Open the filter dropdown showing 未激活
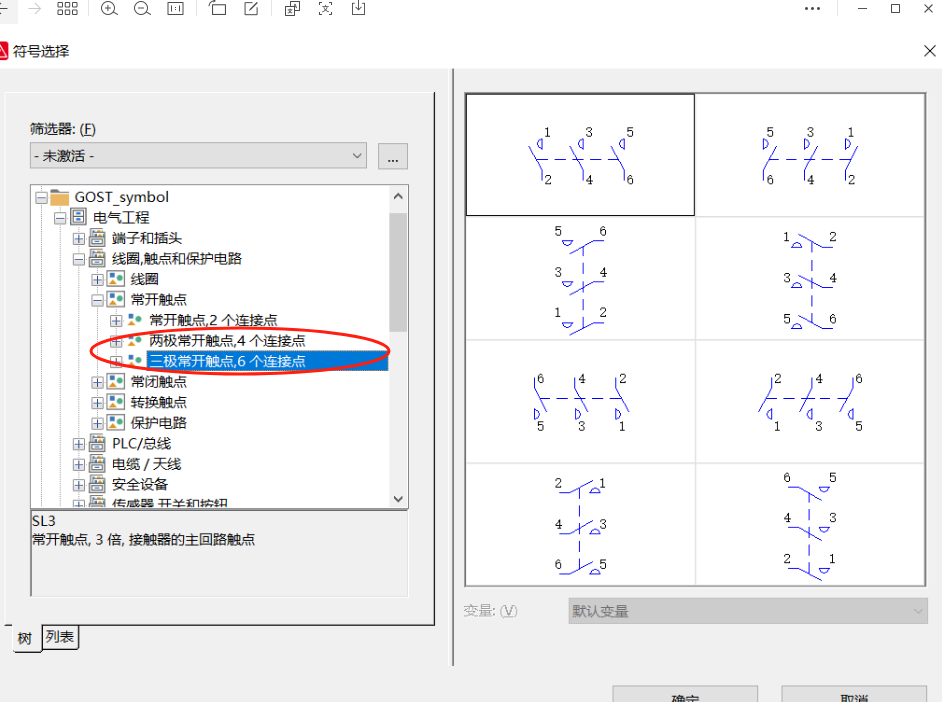The width and height of the screenshot is (942, 702). [198, 156]
